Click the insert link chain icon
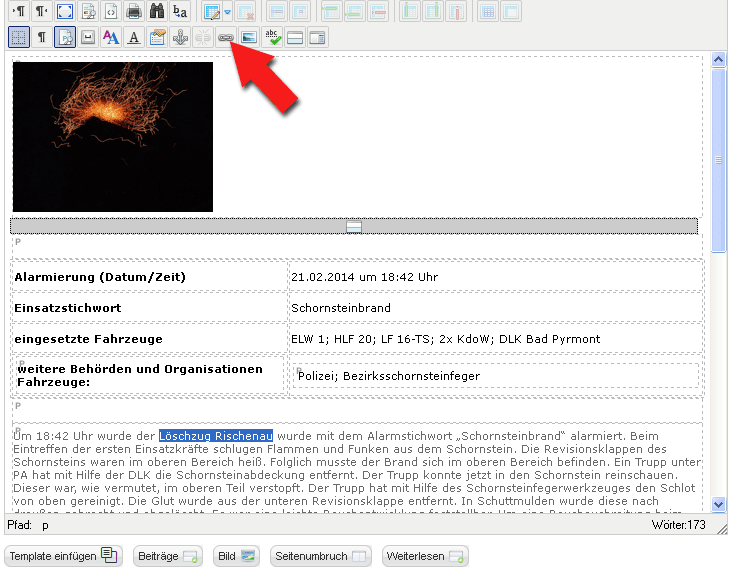This screenshot has height=577, width=732. coord(225,37)
